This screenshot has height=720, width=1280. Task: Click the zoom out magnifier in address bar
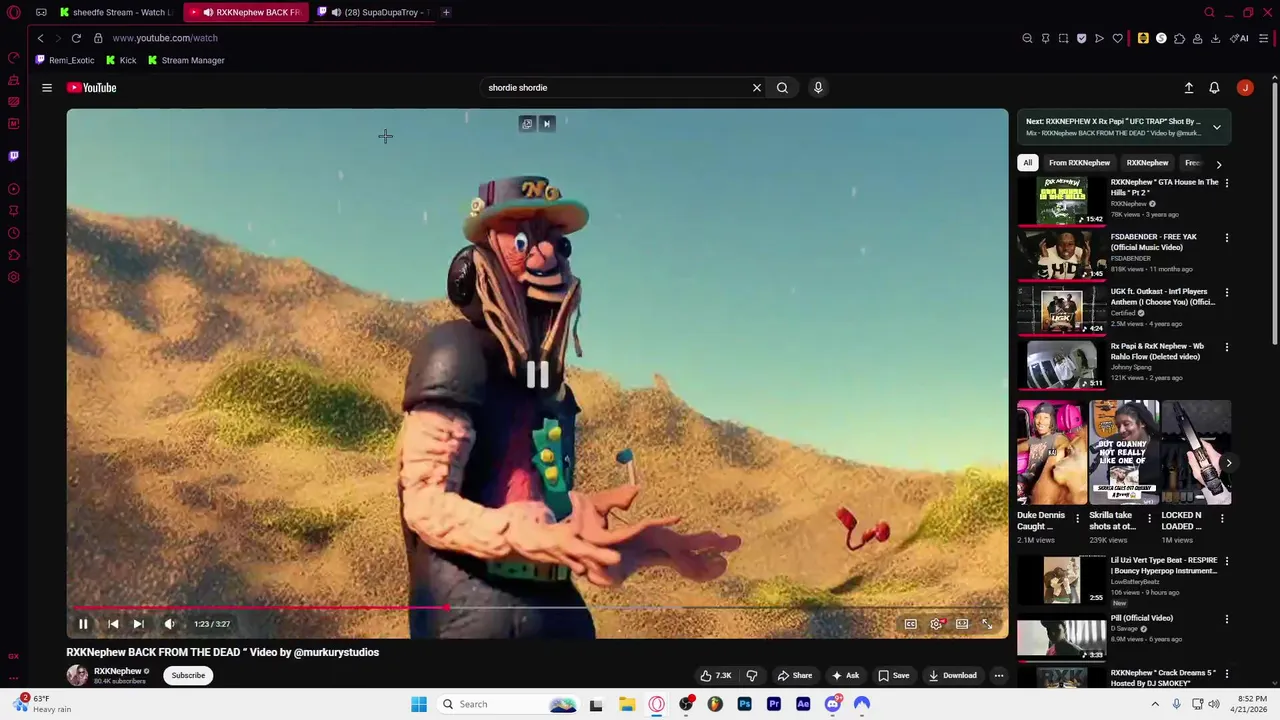[1027, 38]
